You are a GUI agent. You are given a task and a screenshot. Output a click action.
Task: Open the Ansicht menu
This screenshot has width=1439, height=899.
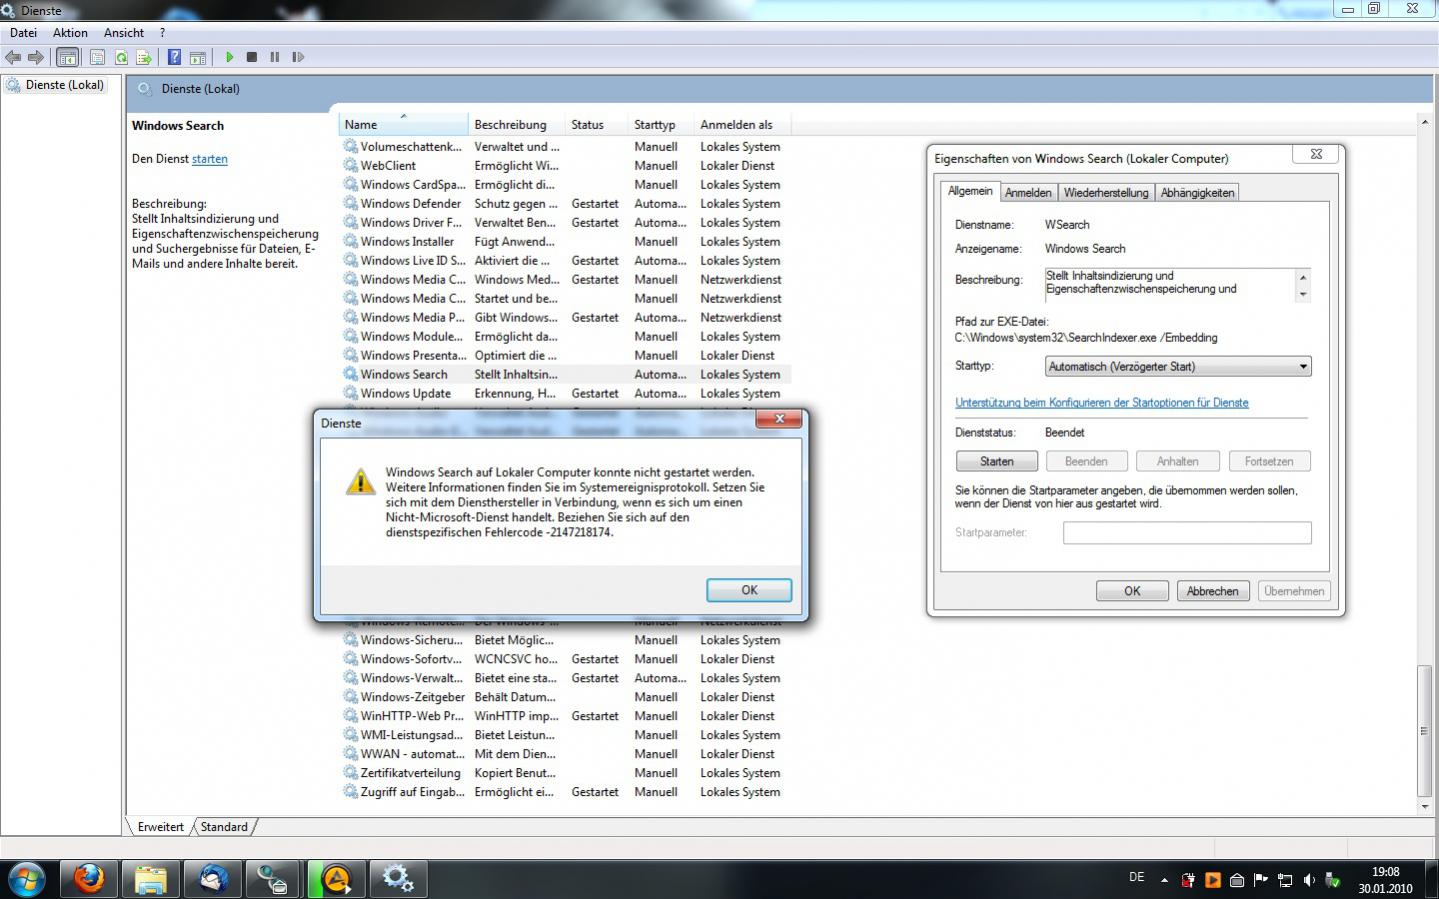click(124, 33)
